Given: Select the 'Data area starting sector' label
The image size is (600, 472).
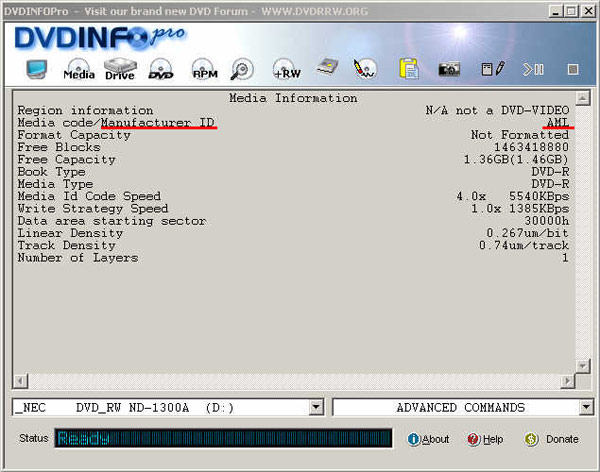Looking at the screenshot, I should 112,221.
